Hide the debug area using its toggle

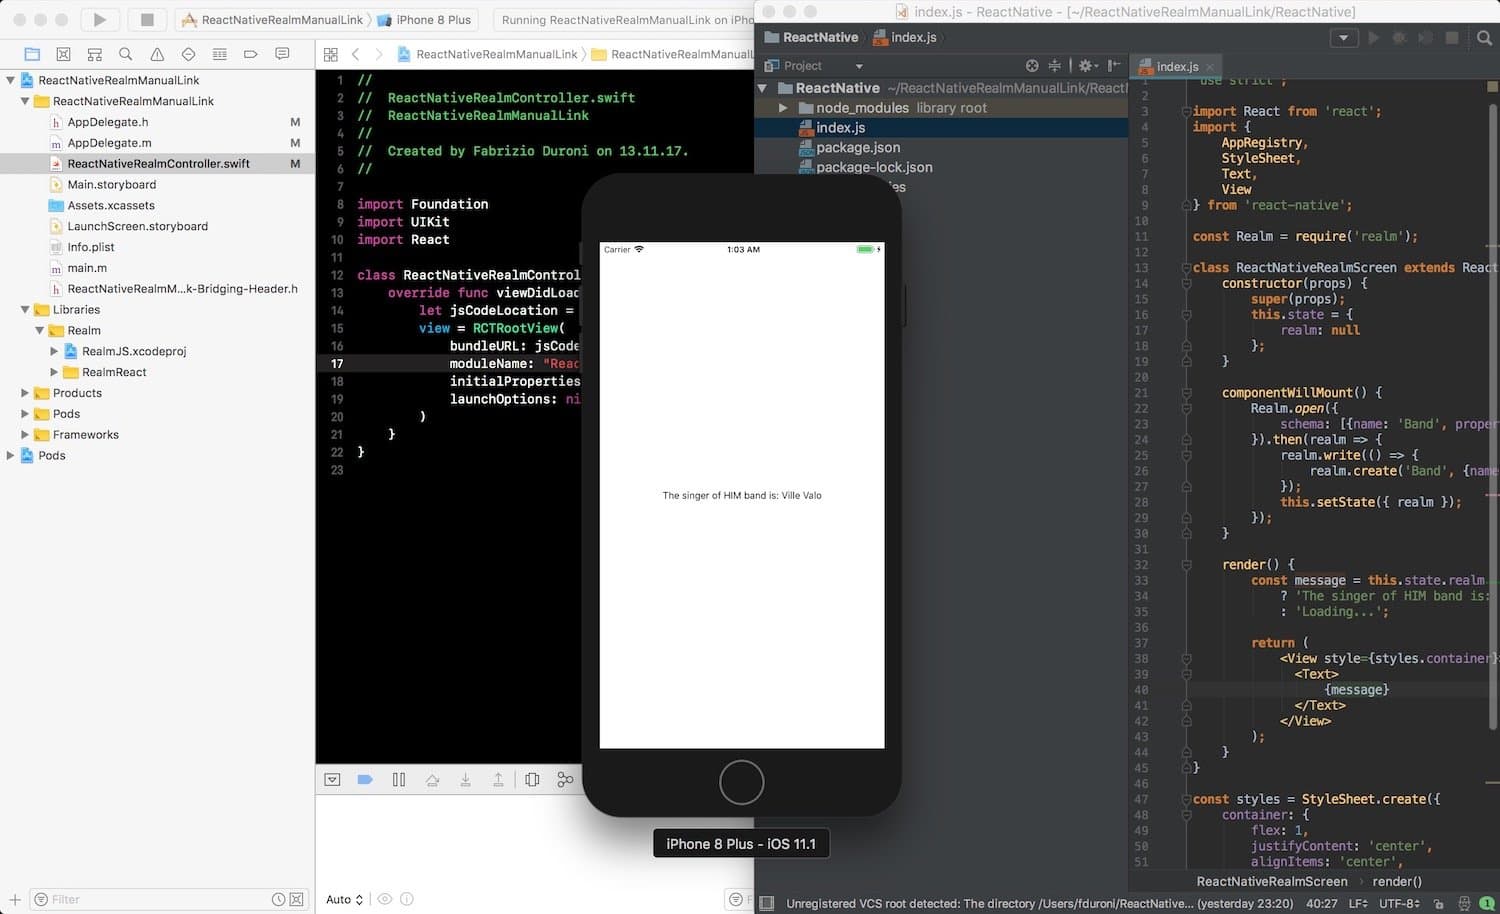[x=332, y=779]
